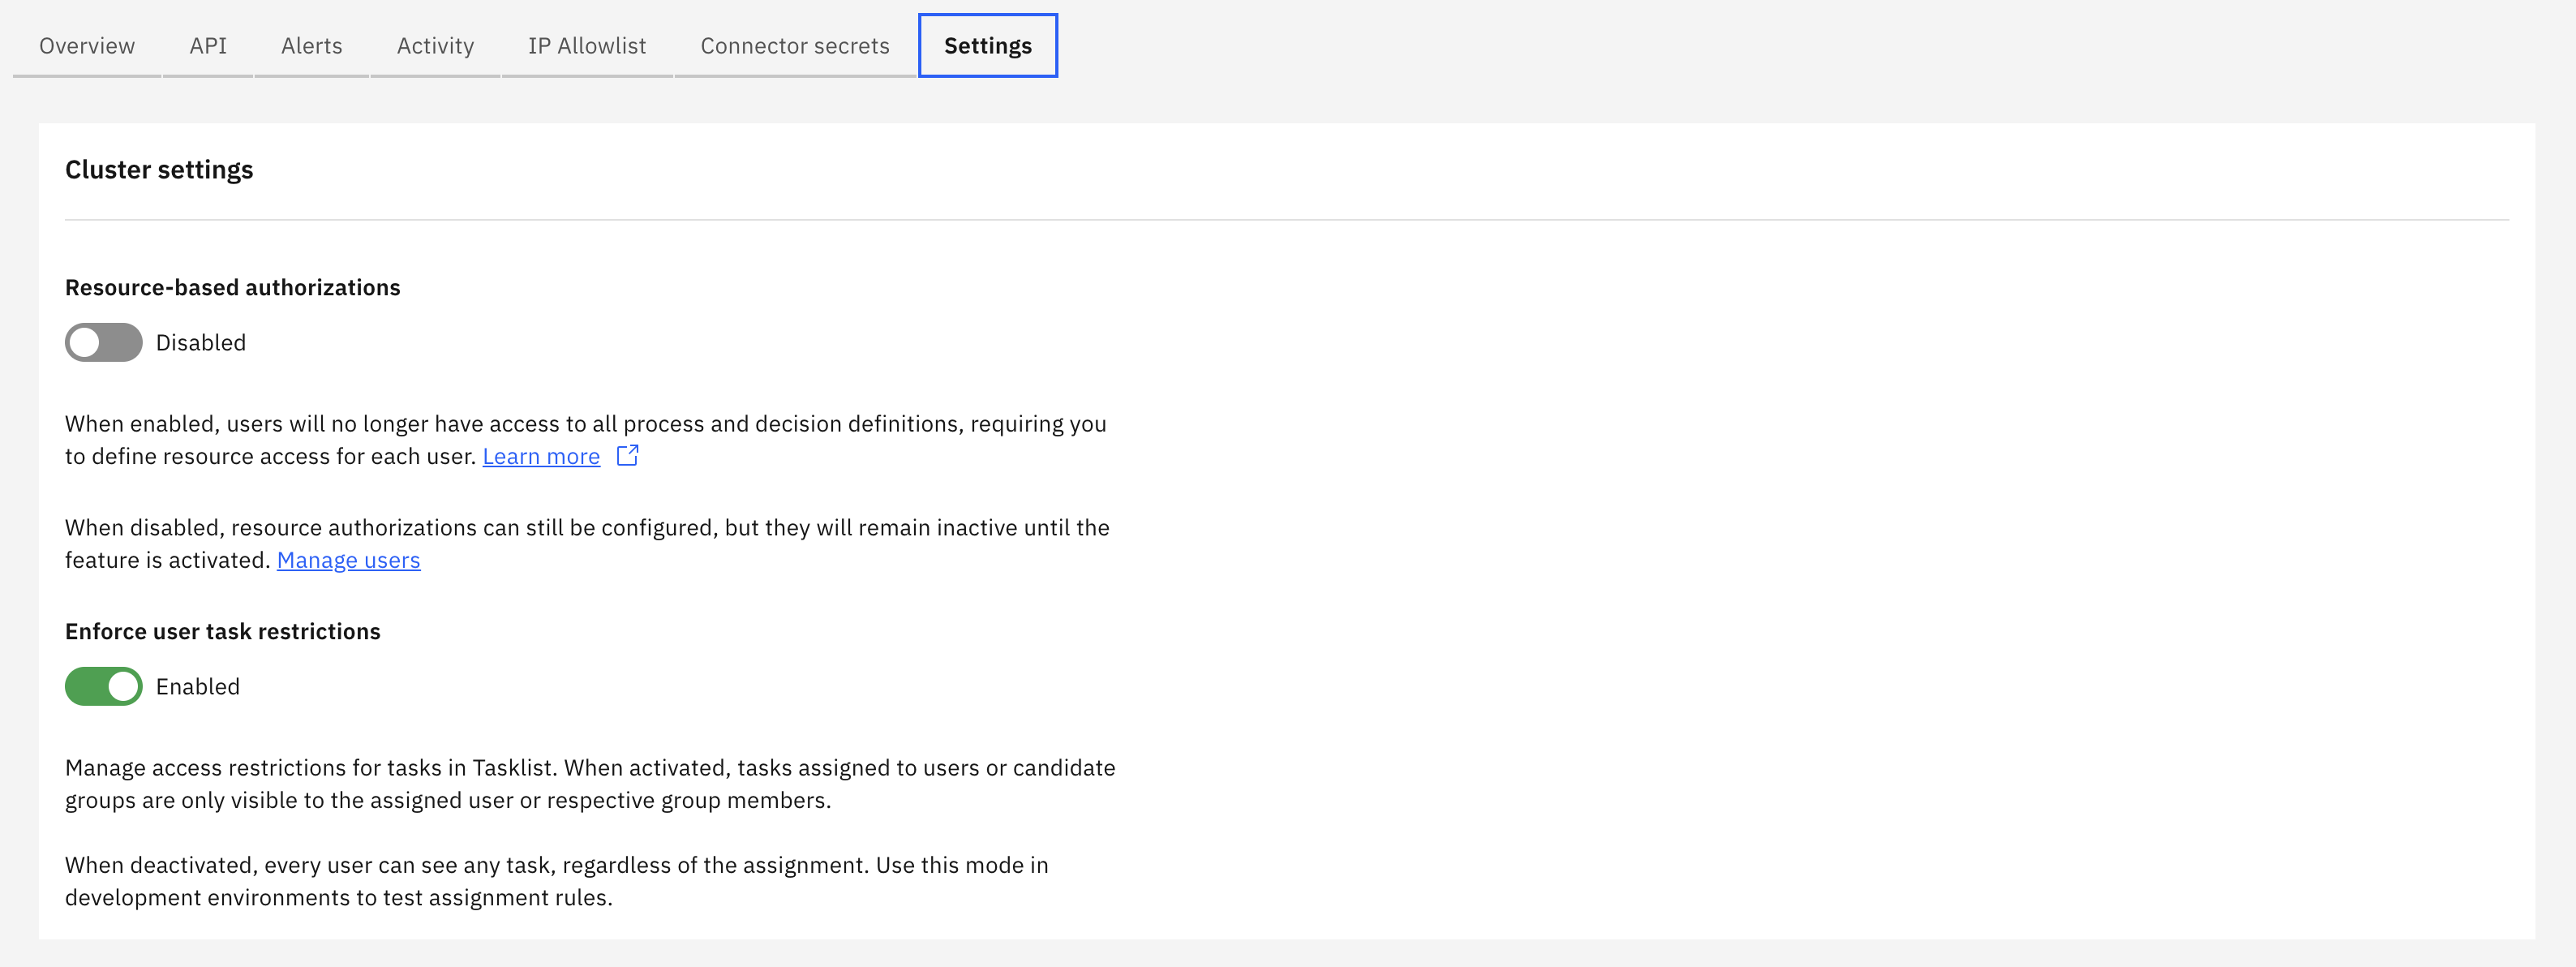This screenshot has height=967, width=2576.
Task: Switch to the IP Allowlist tab
Action: (586, 45)
